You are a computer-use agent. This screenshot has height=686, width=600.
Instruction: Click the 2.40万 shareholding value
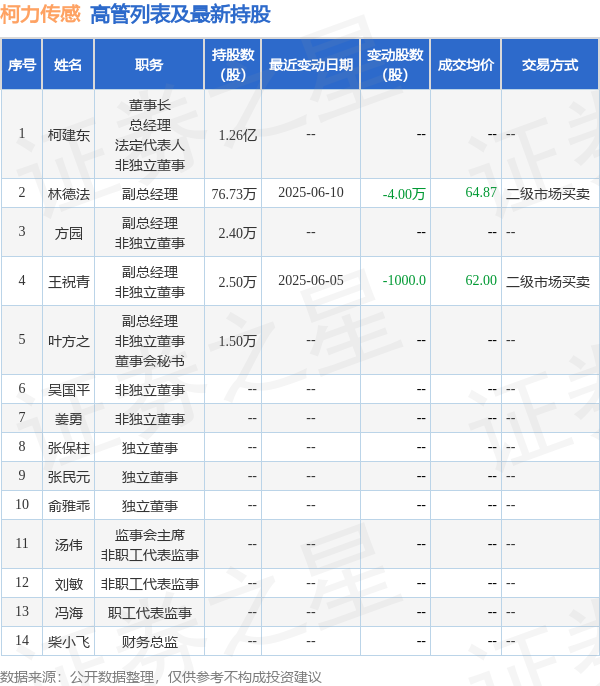click(x=237, y=233)
